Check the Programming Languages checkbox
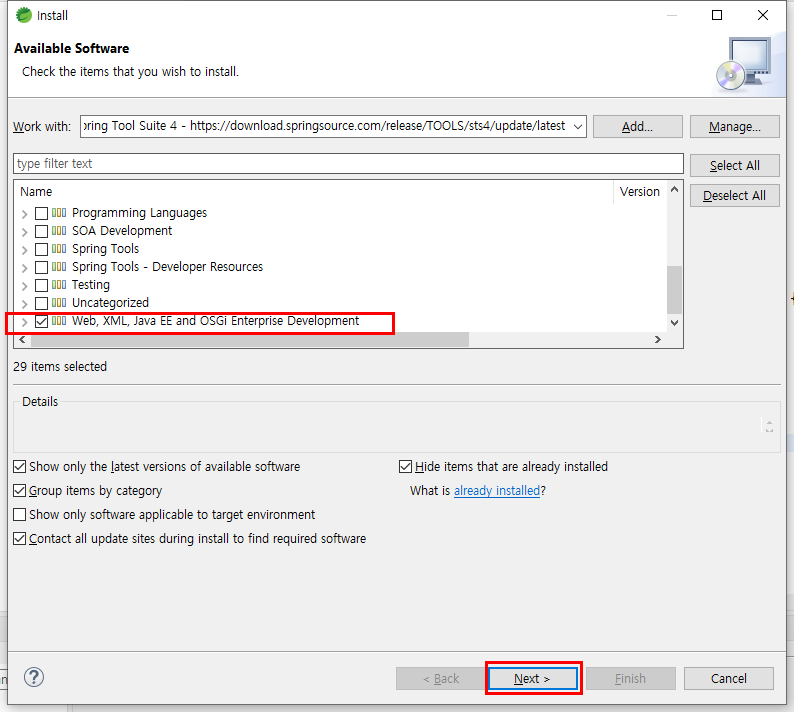This screenshot has height=712, width=794. [x=42, y=213]
